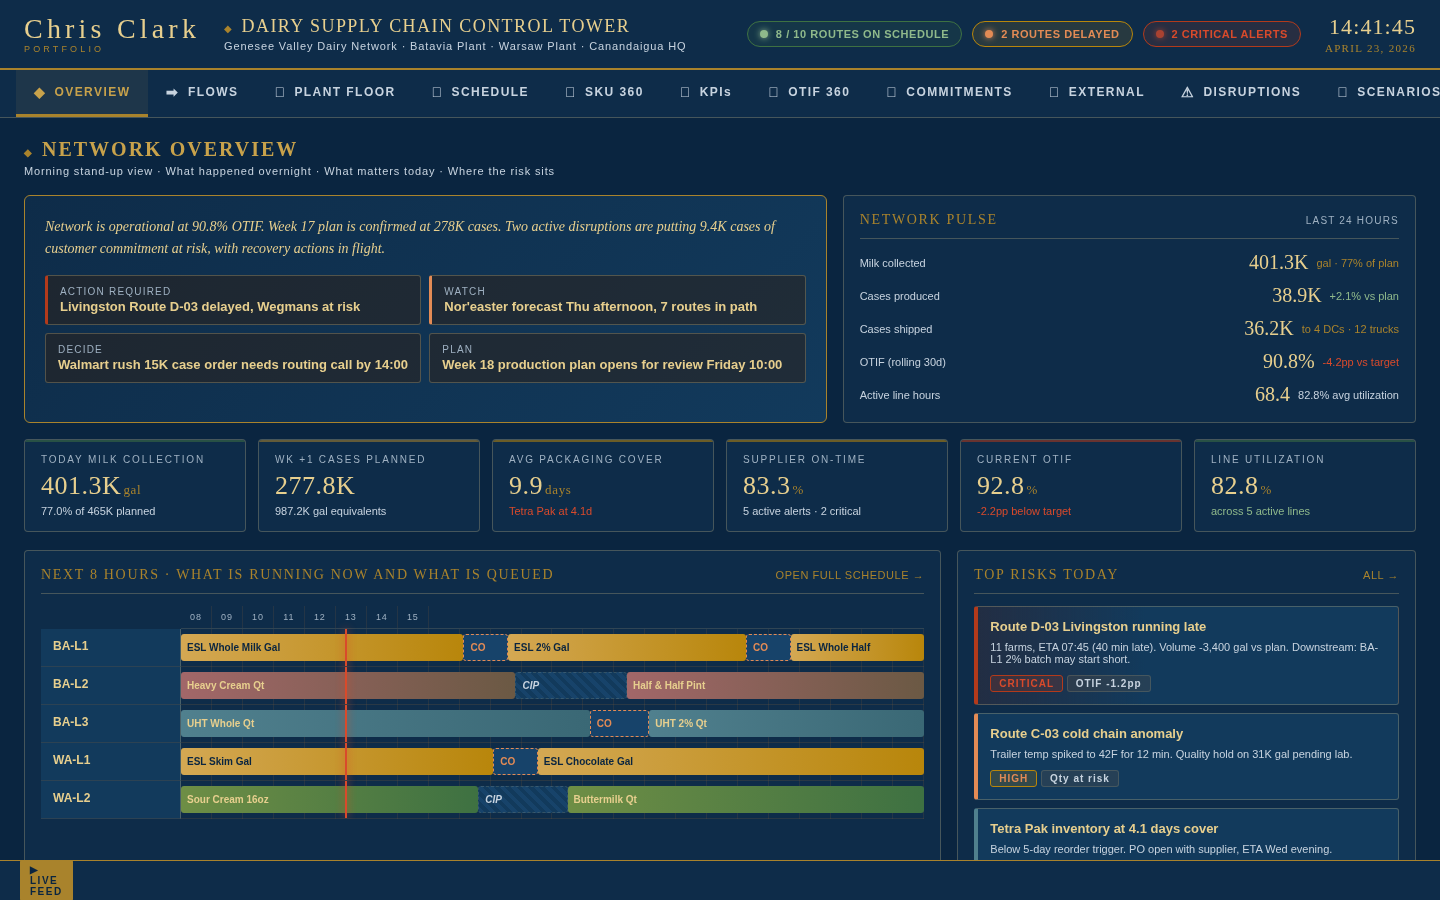The image size is (1440, 900).
Task: Click the KPIs tab icon
Action: (x=685, y=92)
